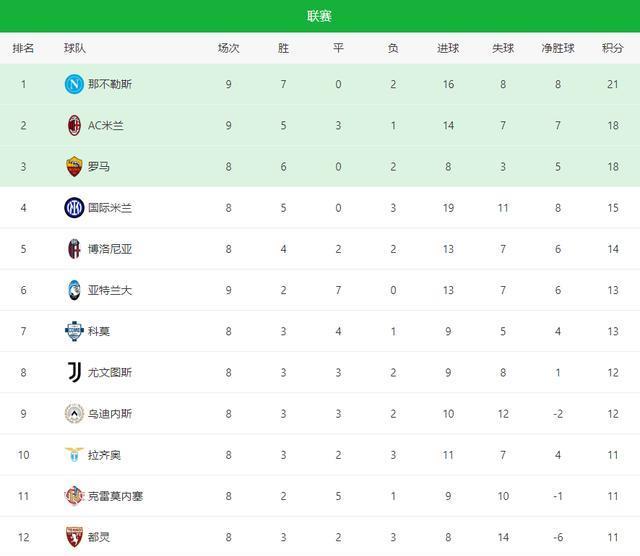
Task: Select the Cremonese team logo
Action: (74, 496)
